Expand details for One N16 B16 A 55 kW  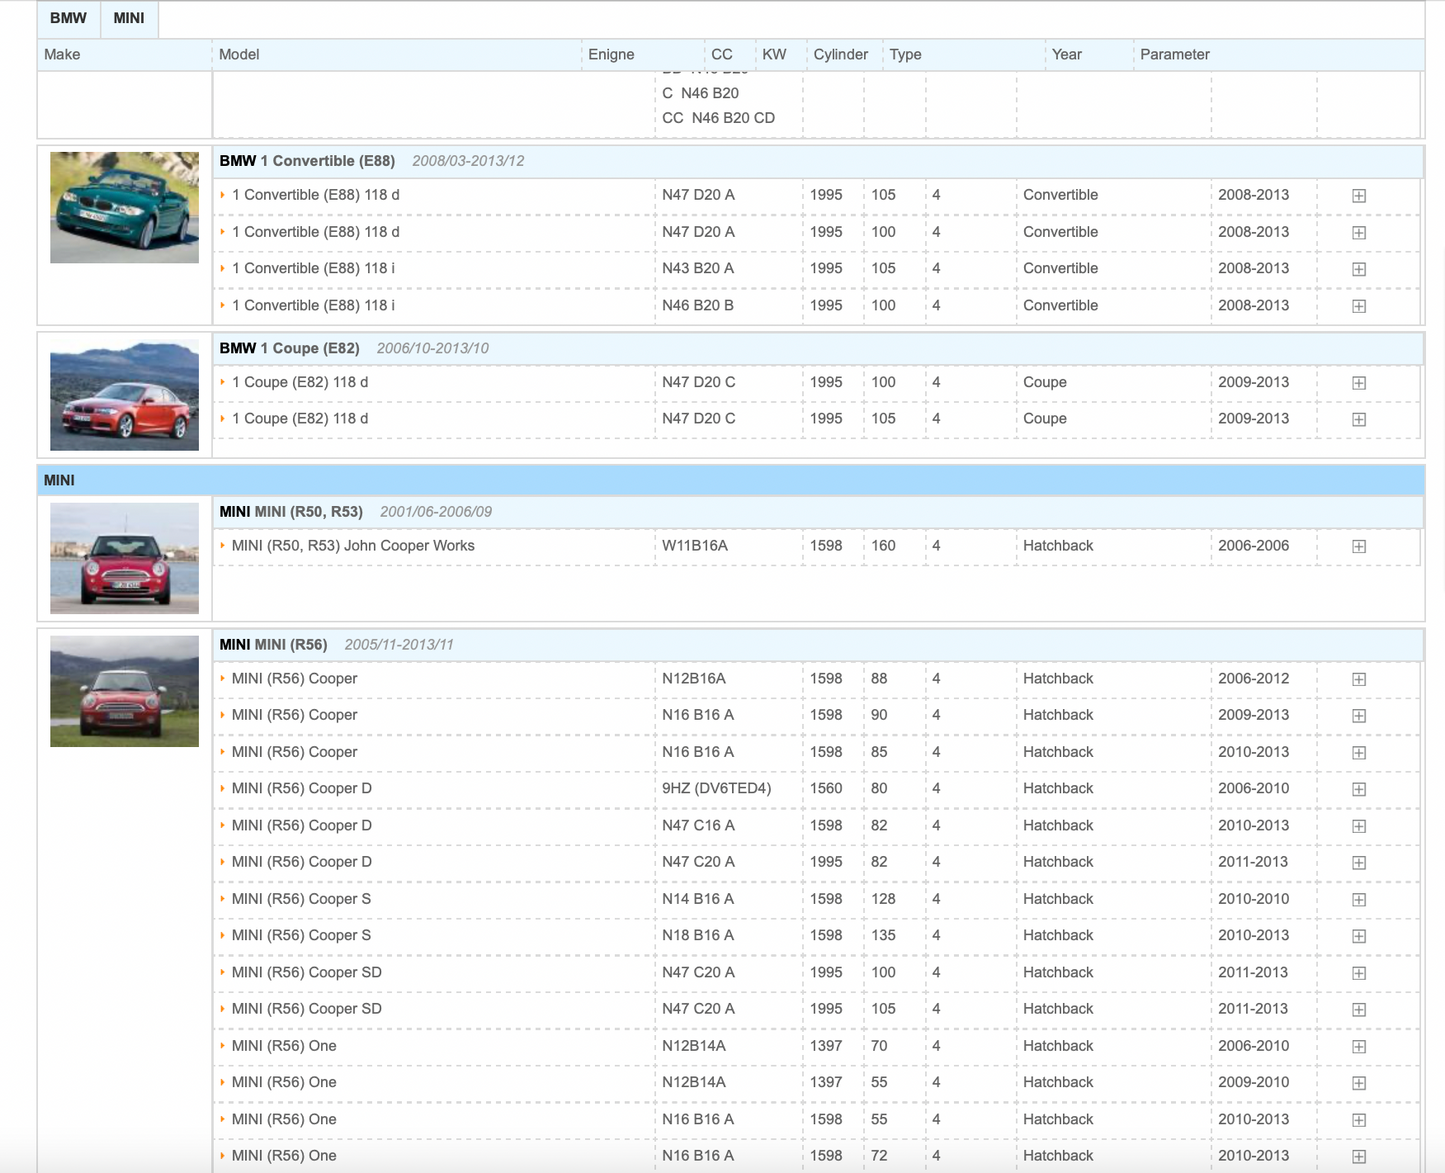(1359, 1120)
